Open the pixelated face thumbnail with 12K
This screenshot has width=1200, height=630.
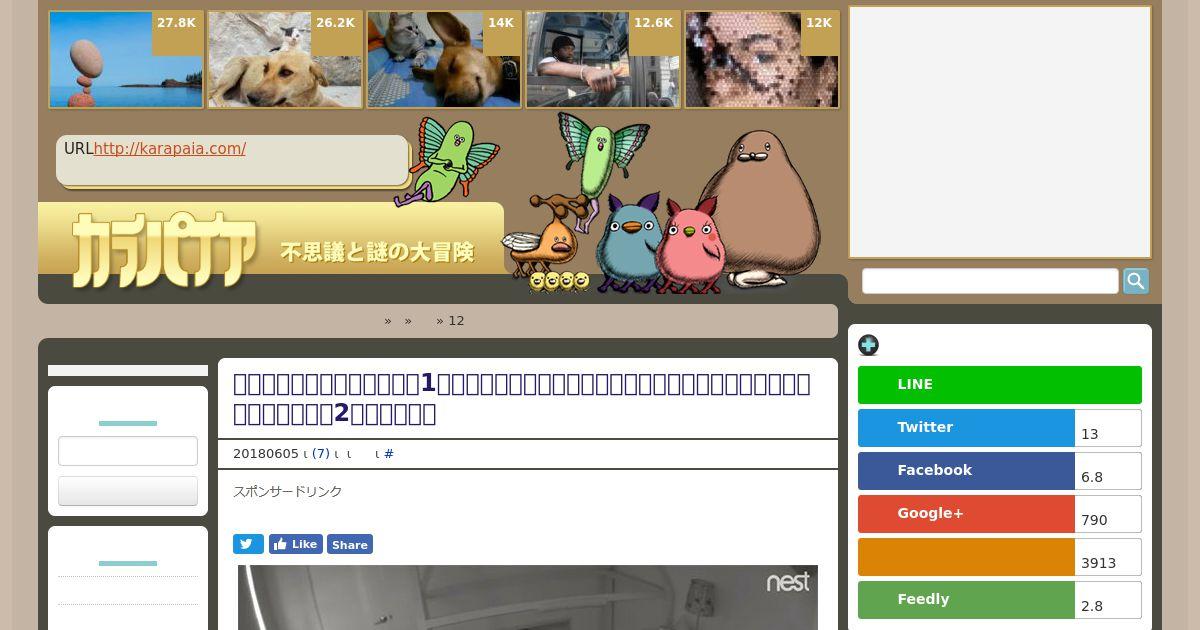click(762, 59)
